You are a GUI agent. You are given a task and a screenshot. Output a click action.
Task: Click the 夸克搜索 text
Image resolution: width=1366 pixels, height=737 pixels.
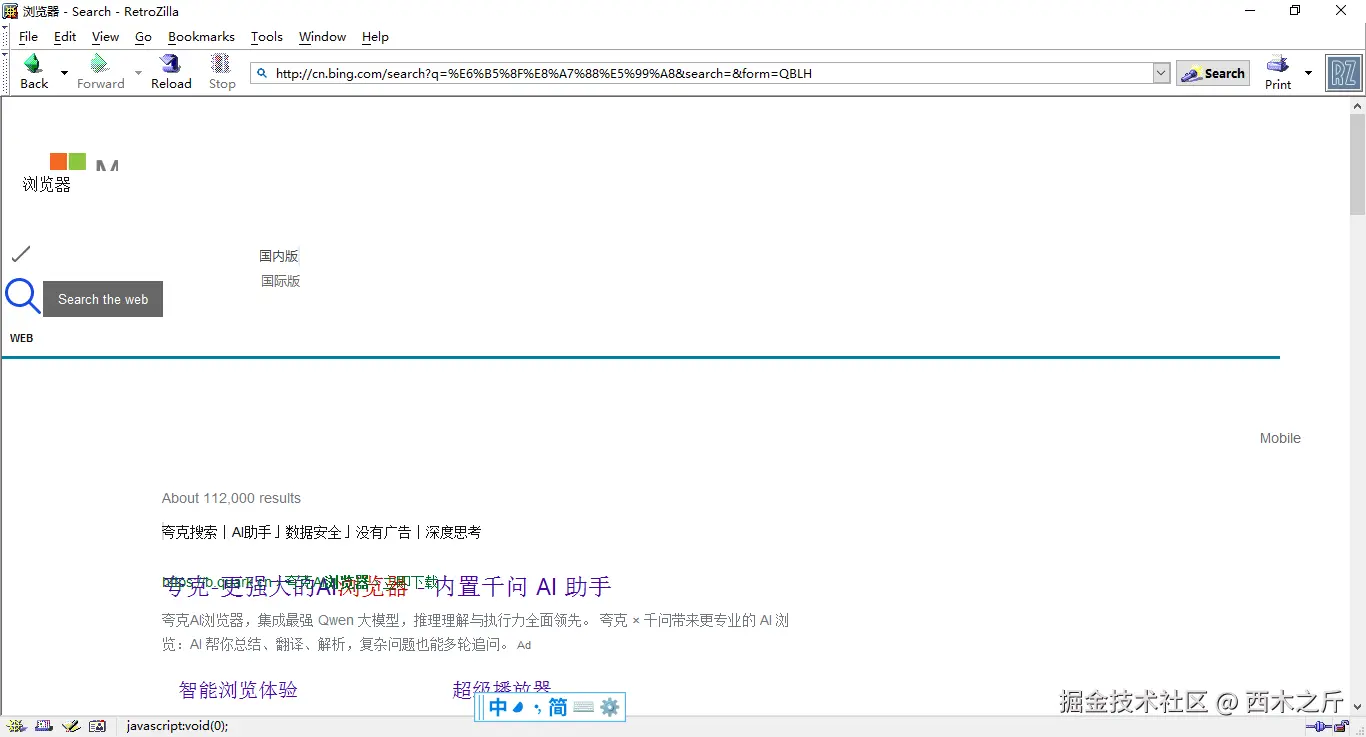pyautogui.click(x=189, y=532)
